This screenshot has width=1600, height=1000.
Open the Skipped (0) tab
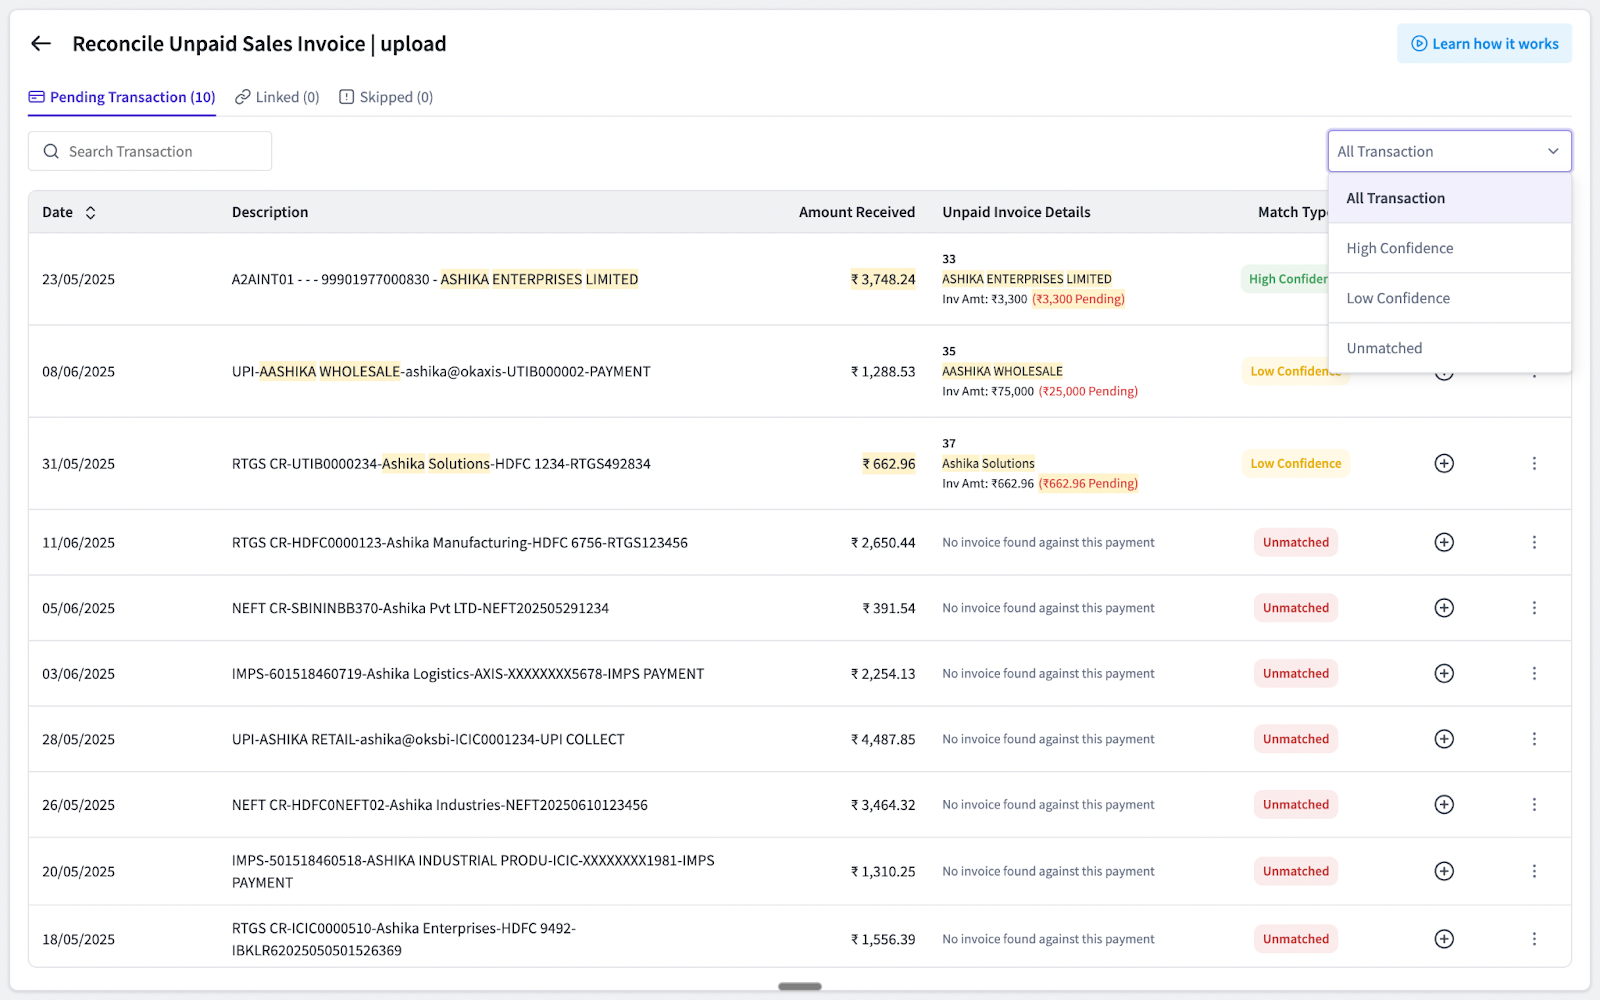pos(386,97)
